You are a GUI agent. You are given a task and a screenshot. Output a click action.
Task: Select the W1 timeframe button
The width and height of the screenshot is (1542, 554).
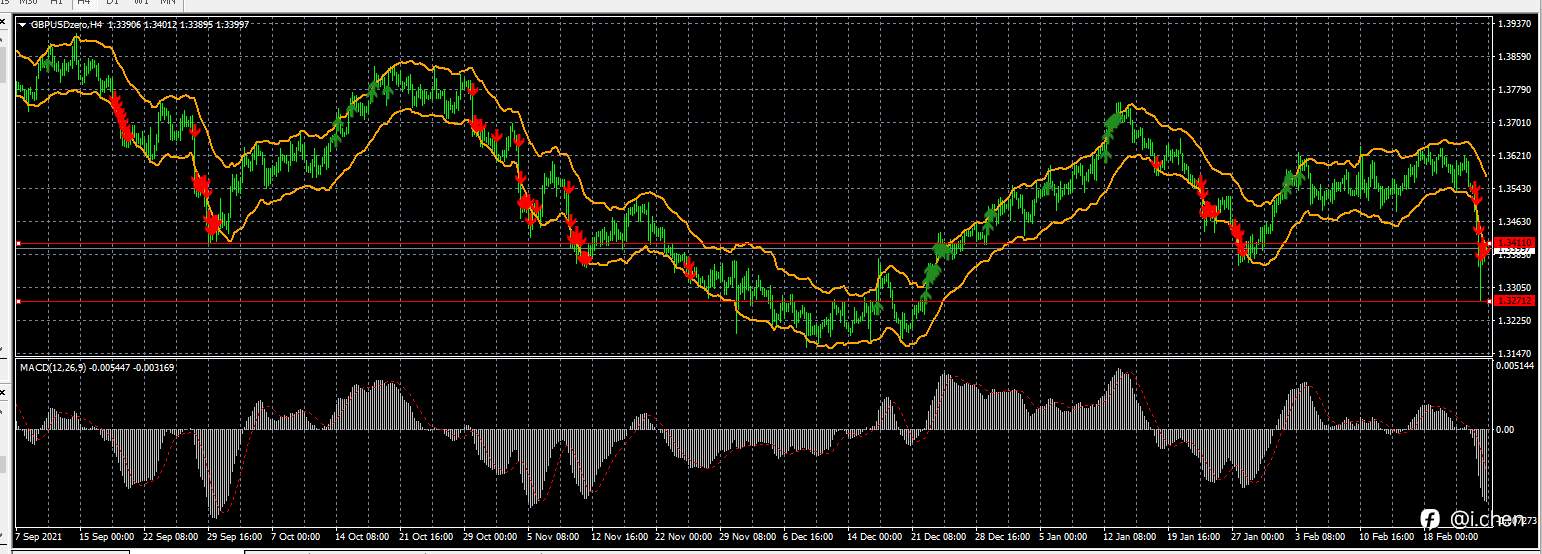point(140,3)
